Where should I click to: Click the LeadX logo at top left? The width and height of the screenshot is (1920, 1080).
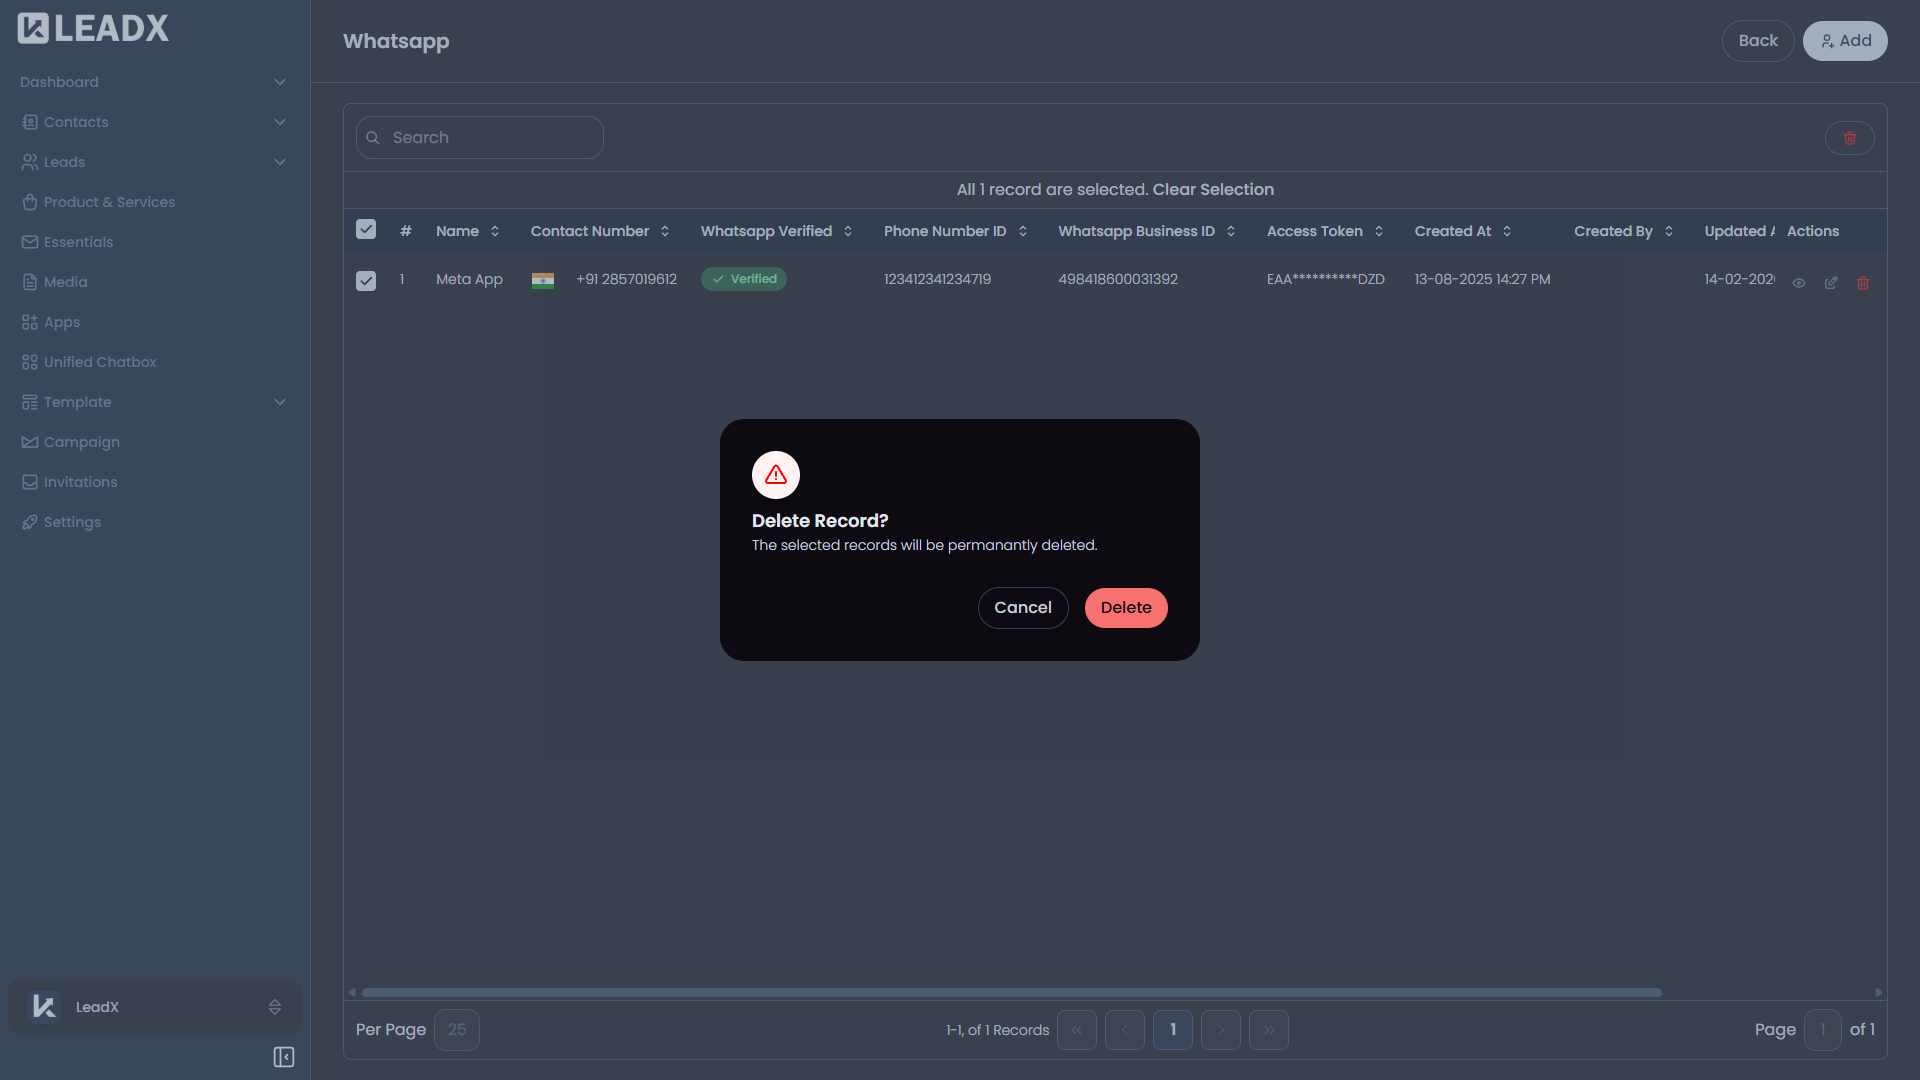point(93,29)
